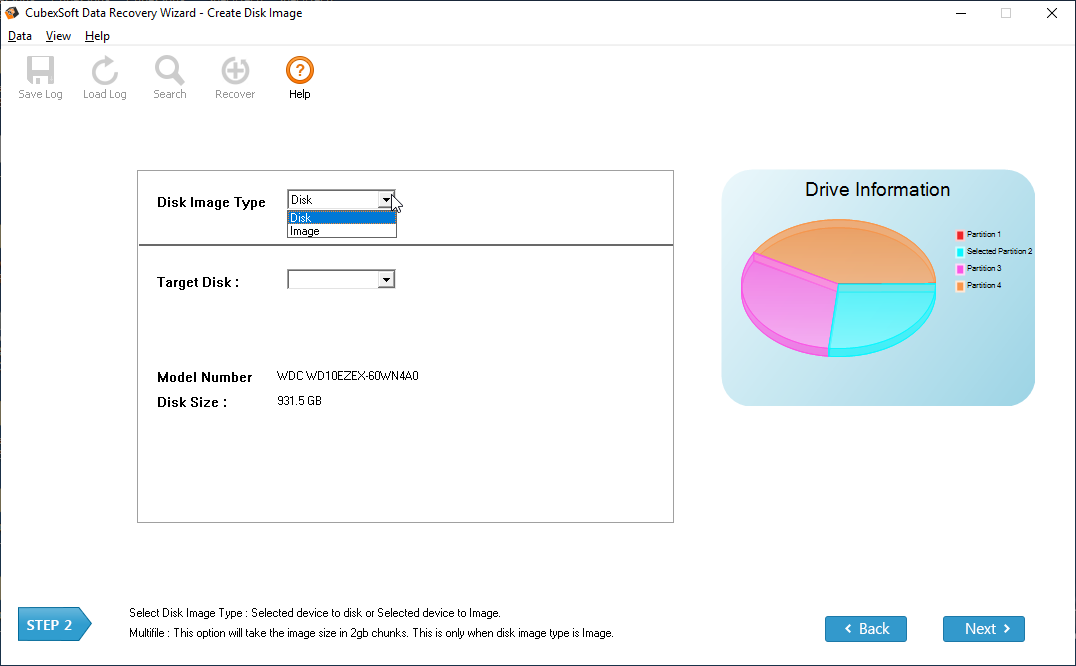Open the Data menu

pyautogui.click(x=20, y=36)
